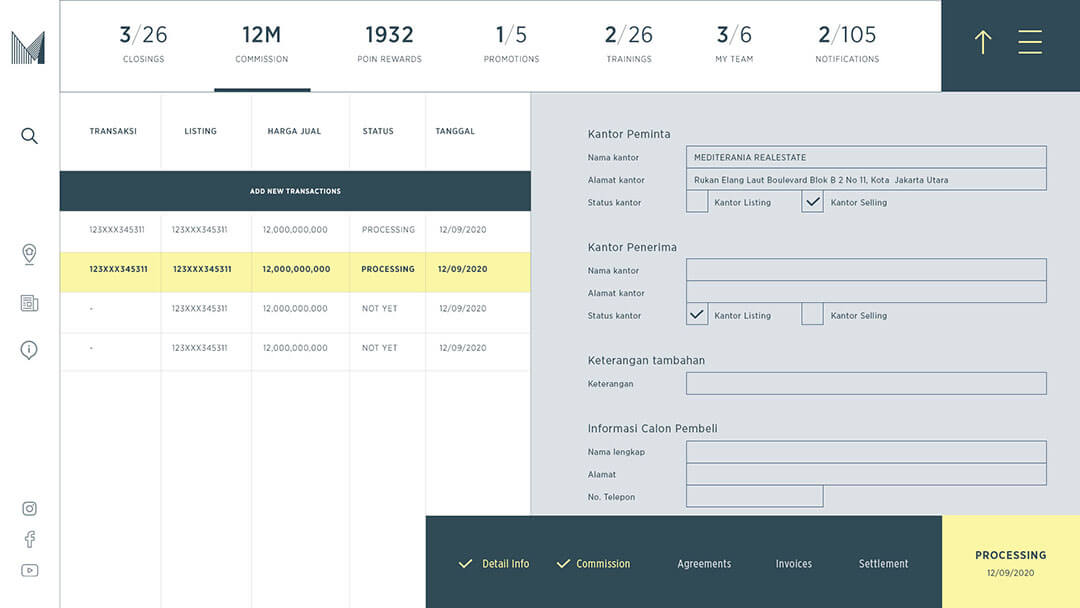Viewport: 1080px width, 608px height.
Task: Check Kantor Listing under Kantor Peminta
Action: pyautogui.click(x=697, y=202)
